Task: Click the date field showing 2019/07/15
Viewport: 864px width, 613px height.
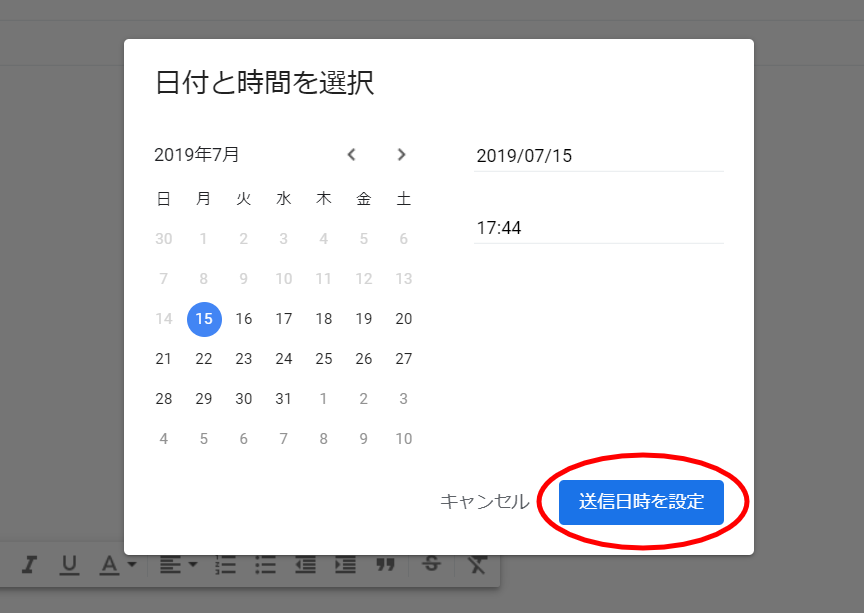Action: [x=599, y=156]
